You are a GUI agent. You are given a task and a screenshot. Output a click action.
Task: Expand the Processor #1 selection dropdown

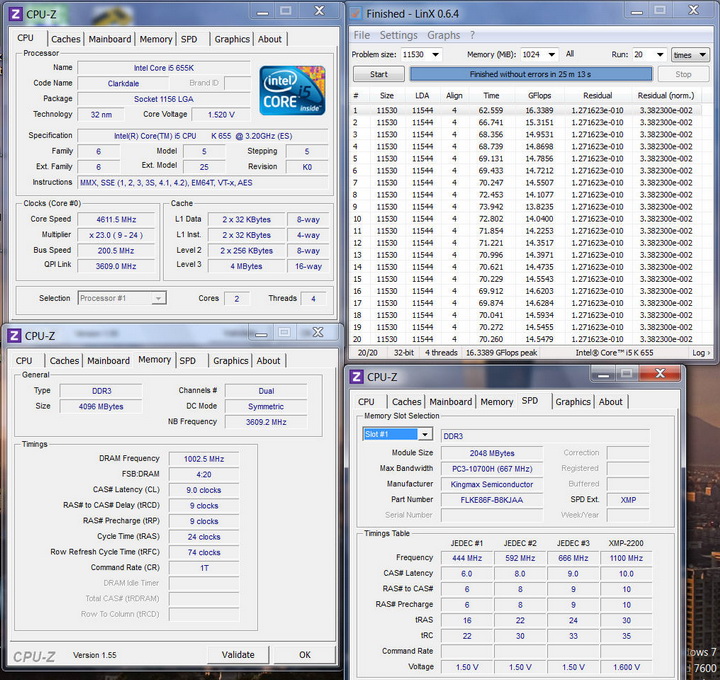click(158, 298)
